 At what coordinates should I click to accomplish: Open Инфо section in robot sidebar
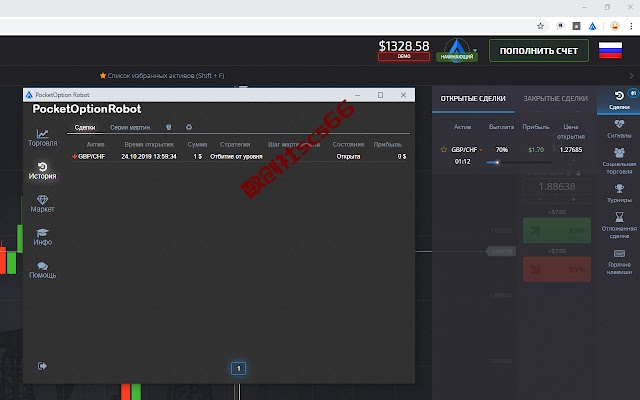pyautogui.click(x=42, y=237)
